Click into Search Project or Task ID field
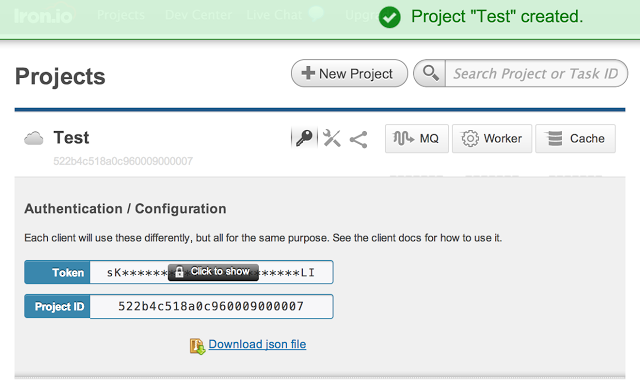 point(536,73)
